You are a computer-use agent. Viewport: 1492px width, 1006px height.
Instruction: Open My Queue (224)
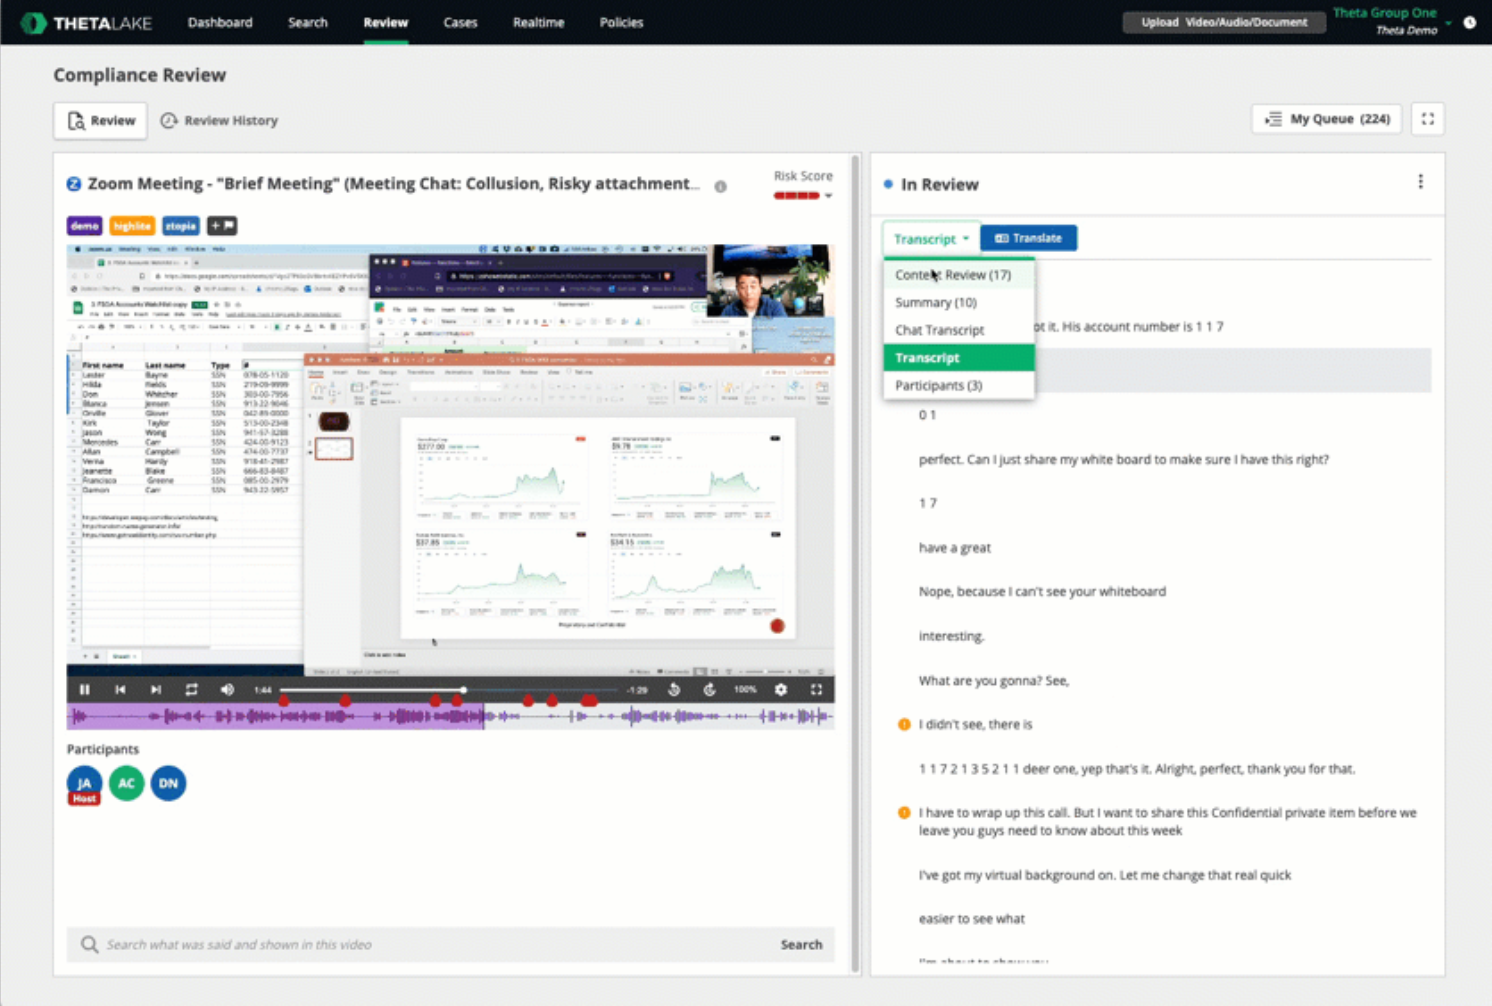[1327, 119]
